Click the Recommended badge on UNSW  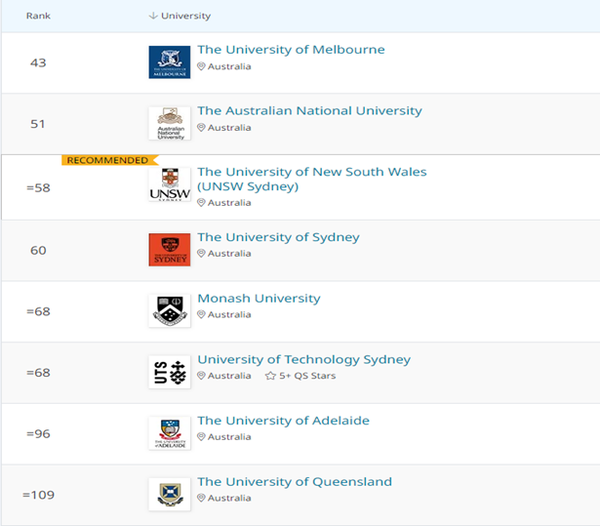107,160
